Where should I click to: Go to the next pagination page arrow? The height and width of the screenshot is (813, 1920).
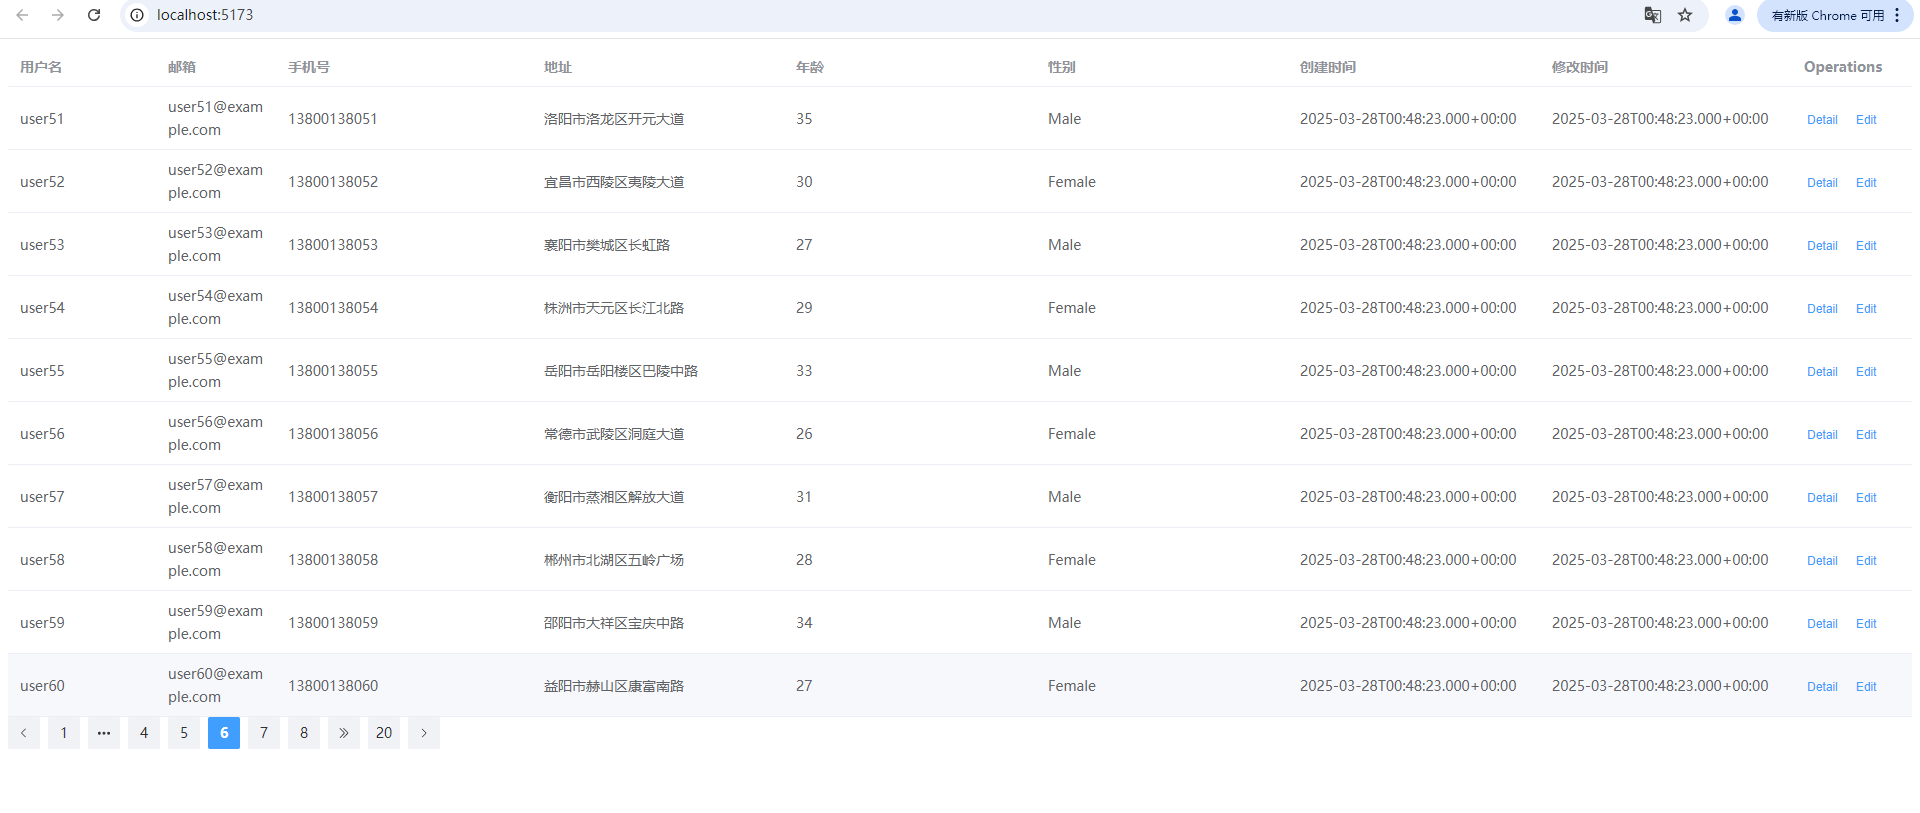point(424,733)
